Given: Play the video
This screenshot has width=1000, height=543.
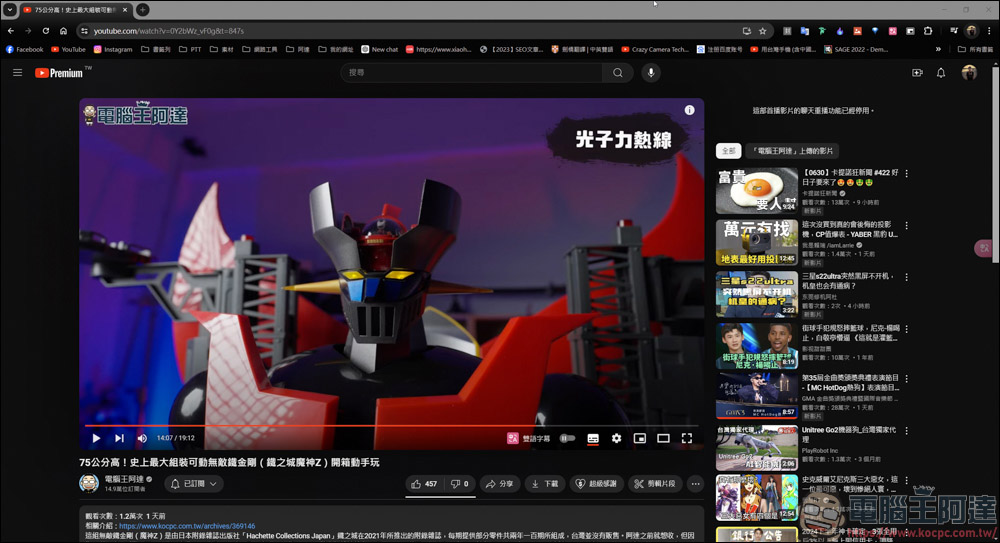Looking at the screenshot, I should click(96, 438).
